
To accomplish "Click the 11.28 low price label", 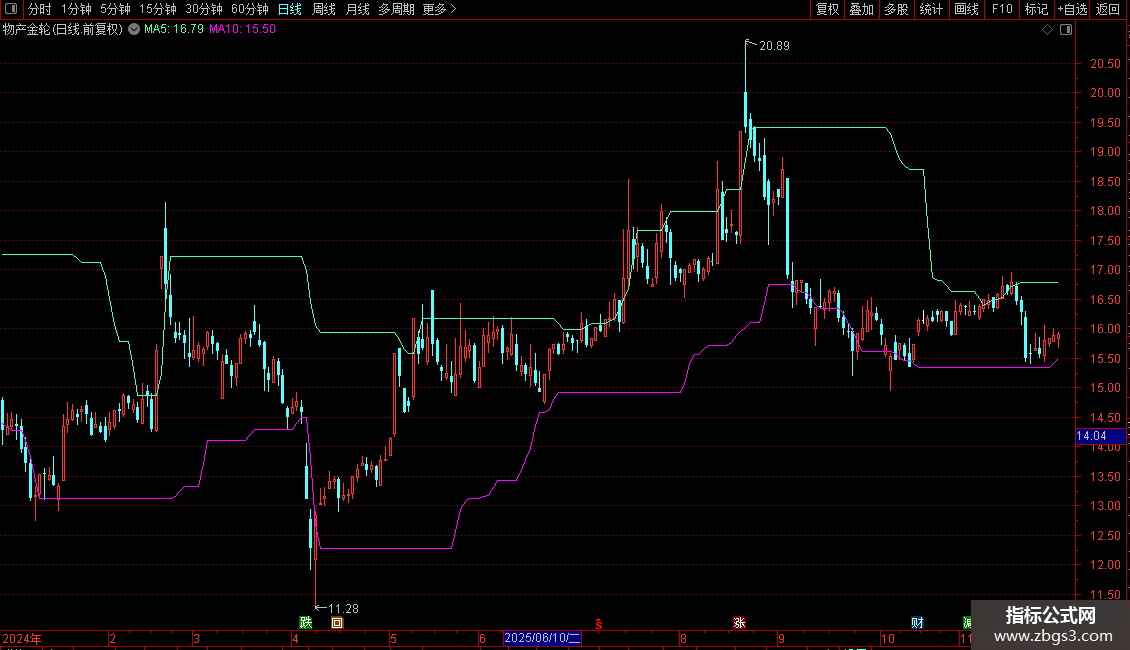I will coord(343,609).
